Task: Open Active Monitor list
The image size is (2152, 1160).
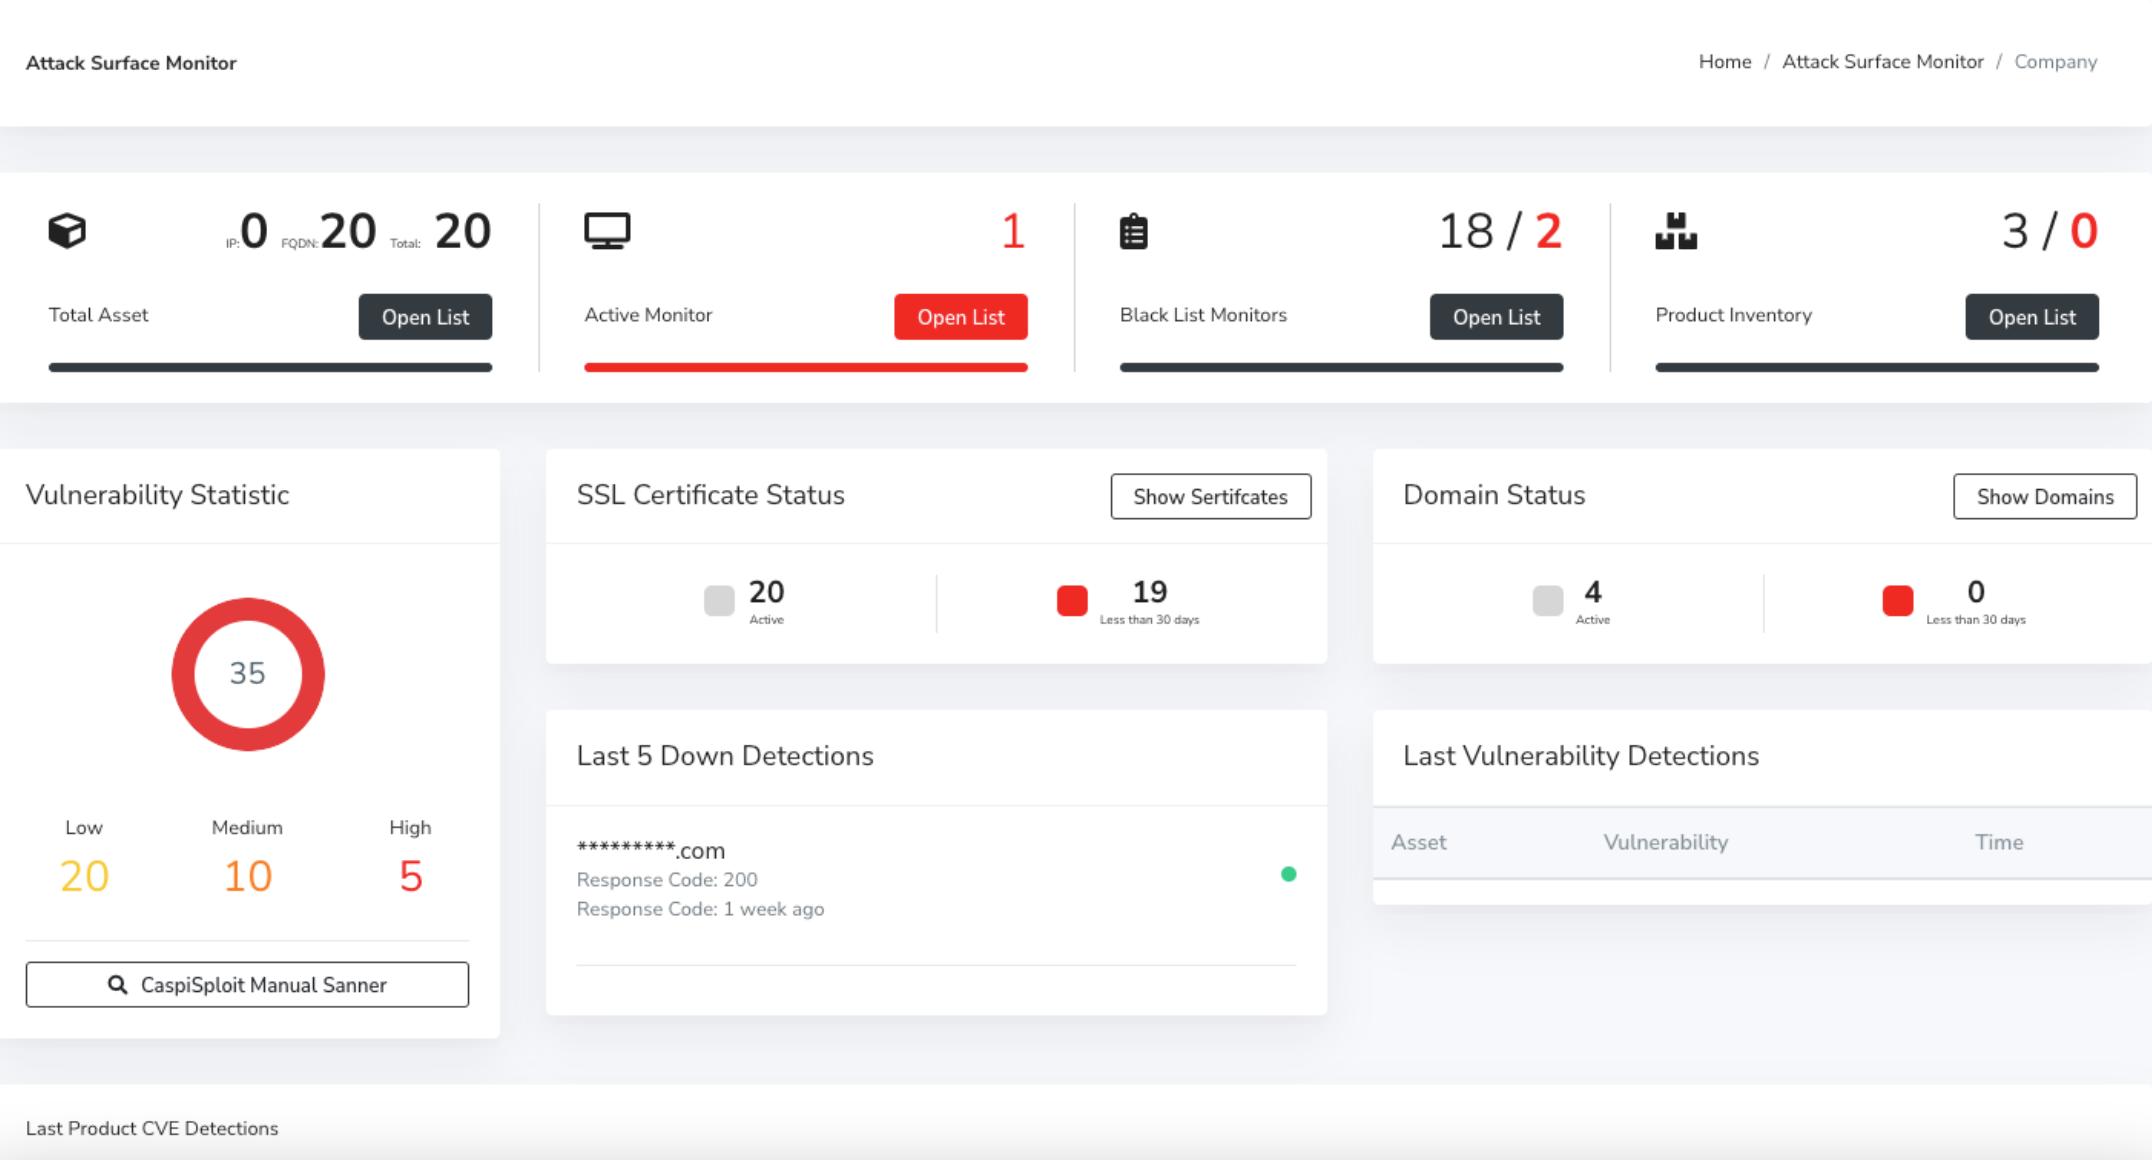Action: pos(962,316)
